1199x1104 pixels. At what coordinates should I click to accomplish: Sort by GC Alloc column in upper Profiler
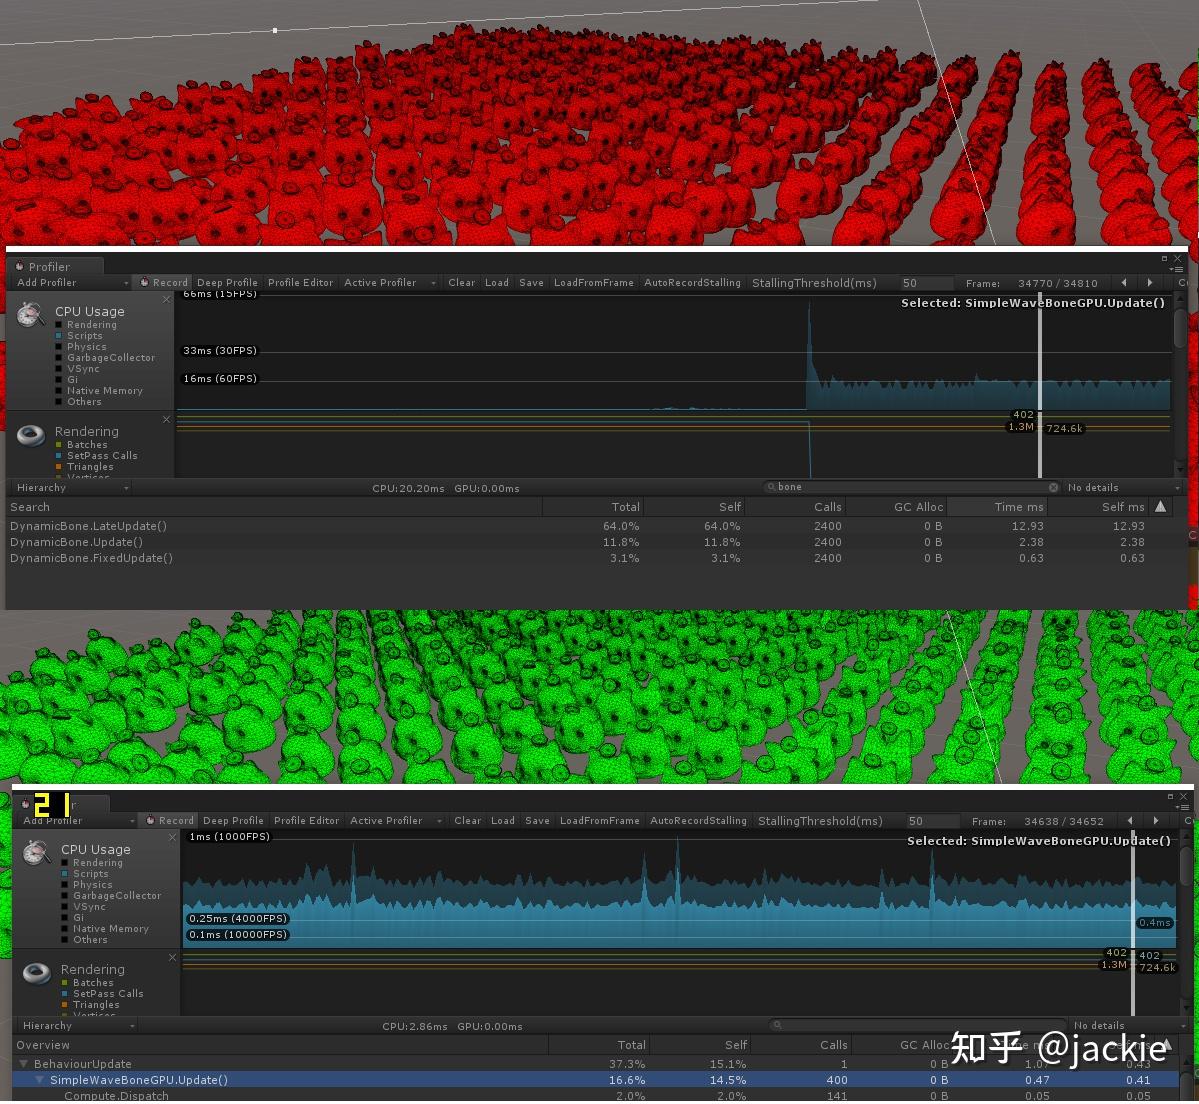click(895, 506)
